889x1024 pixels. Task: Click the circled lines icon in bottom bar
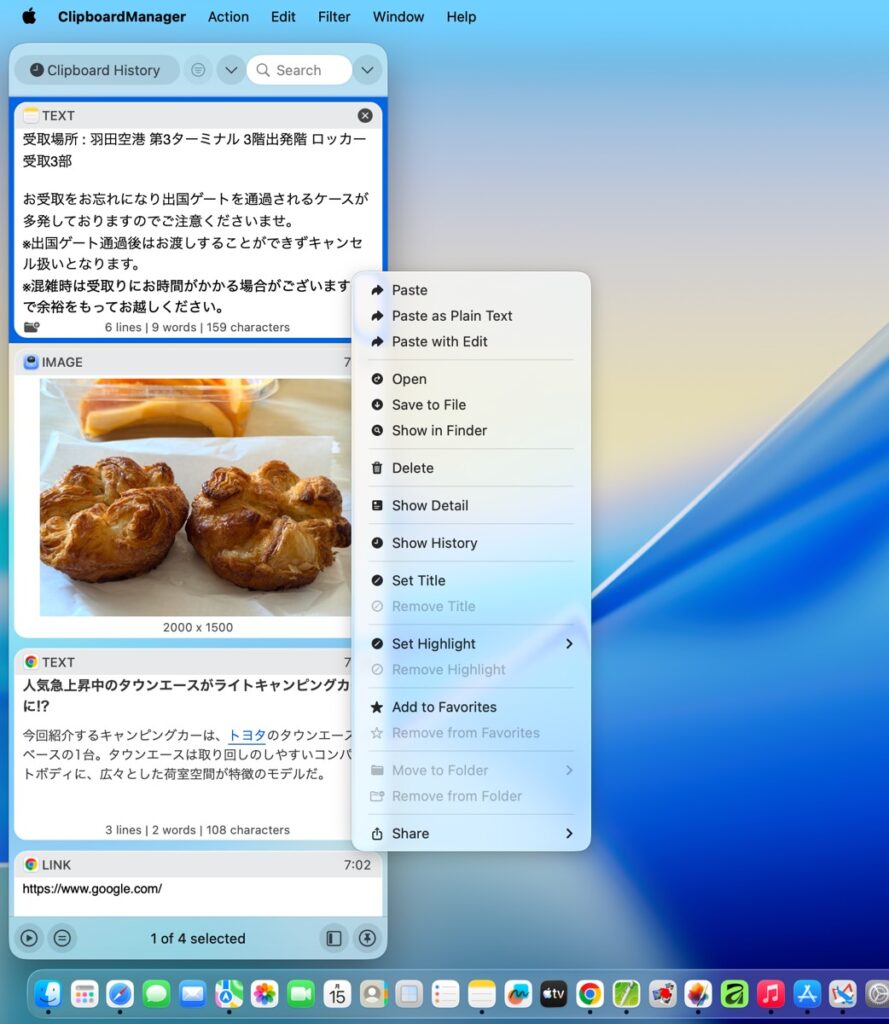(x=62, y=938)
